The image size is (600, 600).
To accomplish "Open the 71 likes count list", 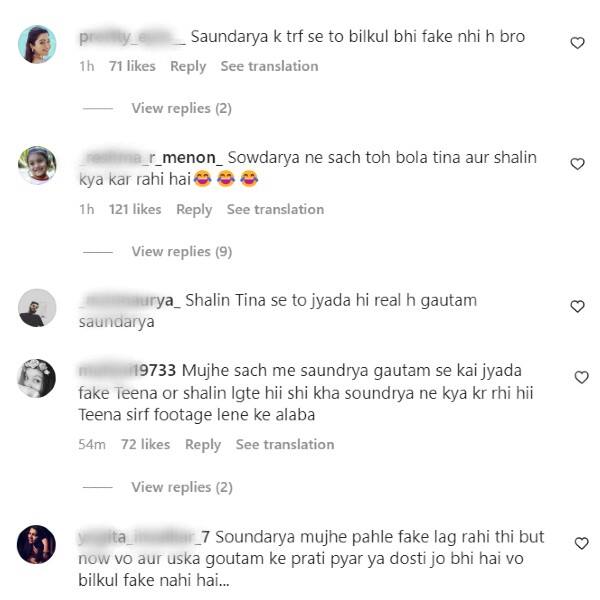I will click(132, 66).
